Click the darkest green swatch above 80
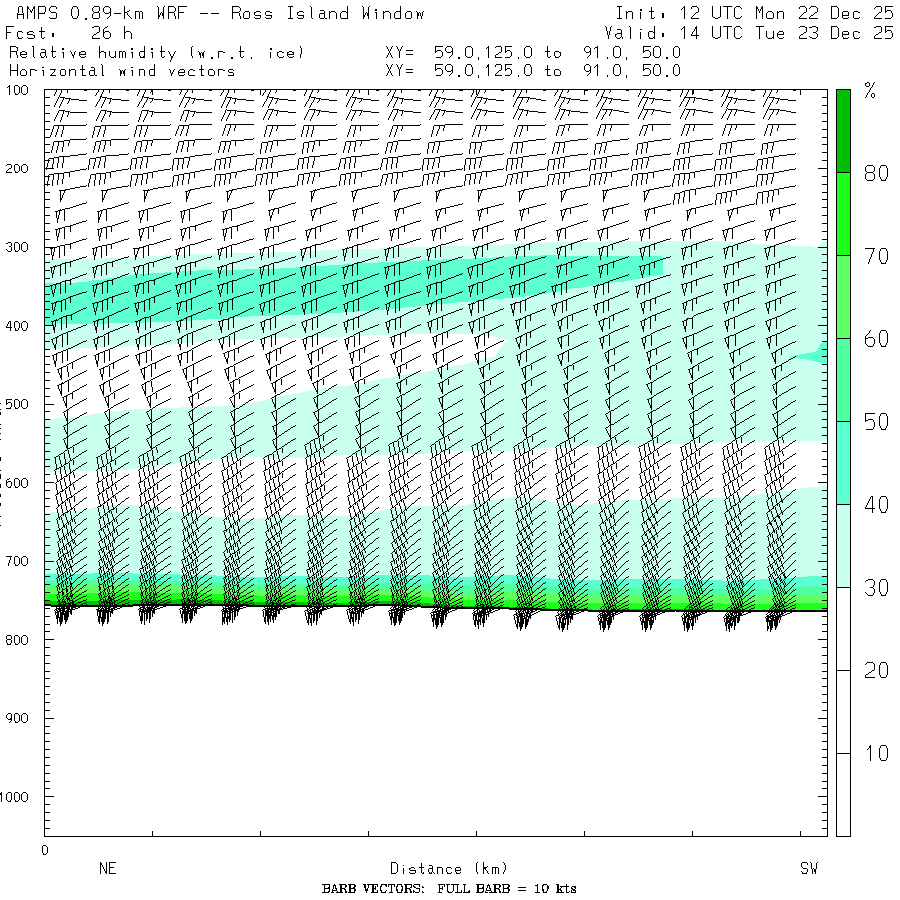Viewport: 900px width, 900px height. point(843,130)
